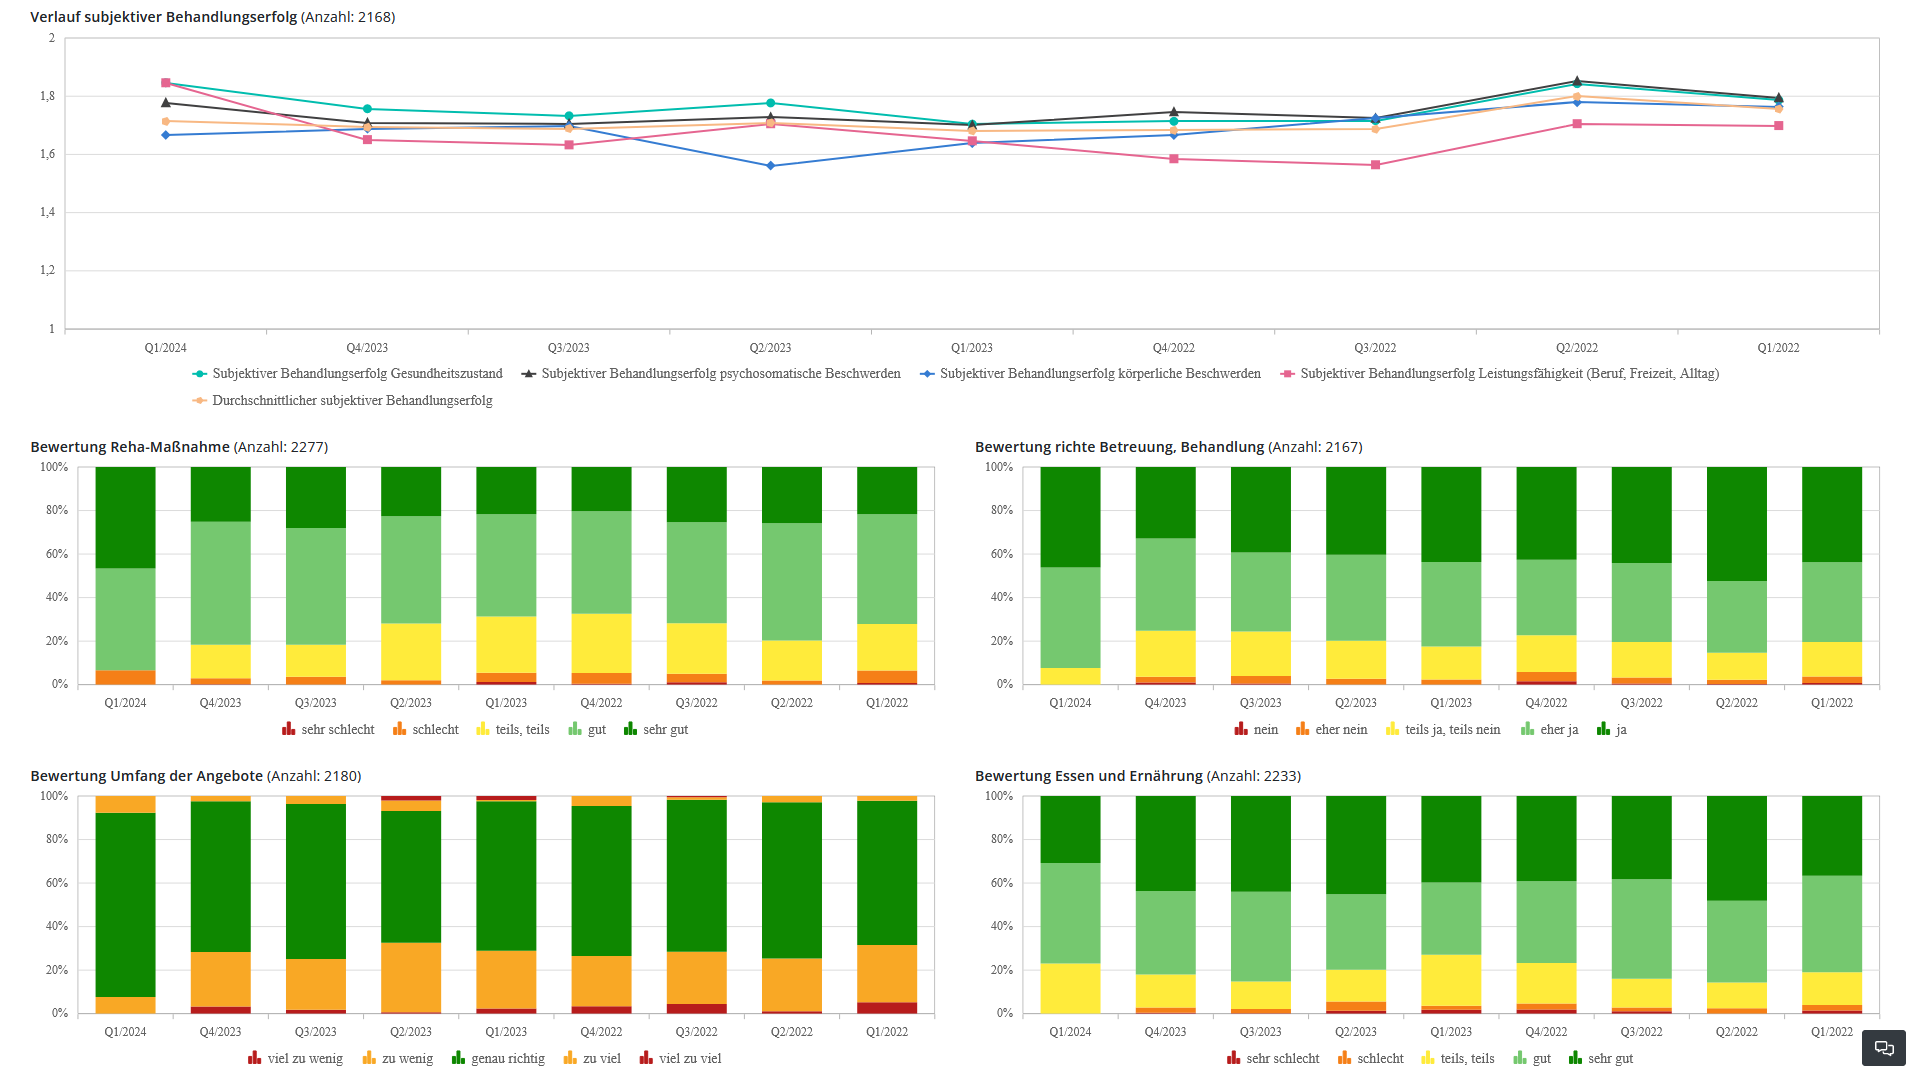
Task: Toggle legend 'Subjektiver Behandlungserfolg Gesundheitszustand'
Action: [347, 374]
